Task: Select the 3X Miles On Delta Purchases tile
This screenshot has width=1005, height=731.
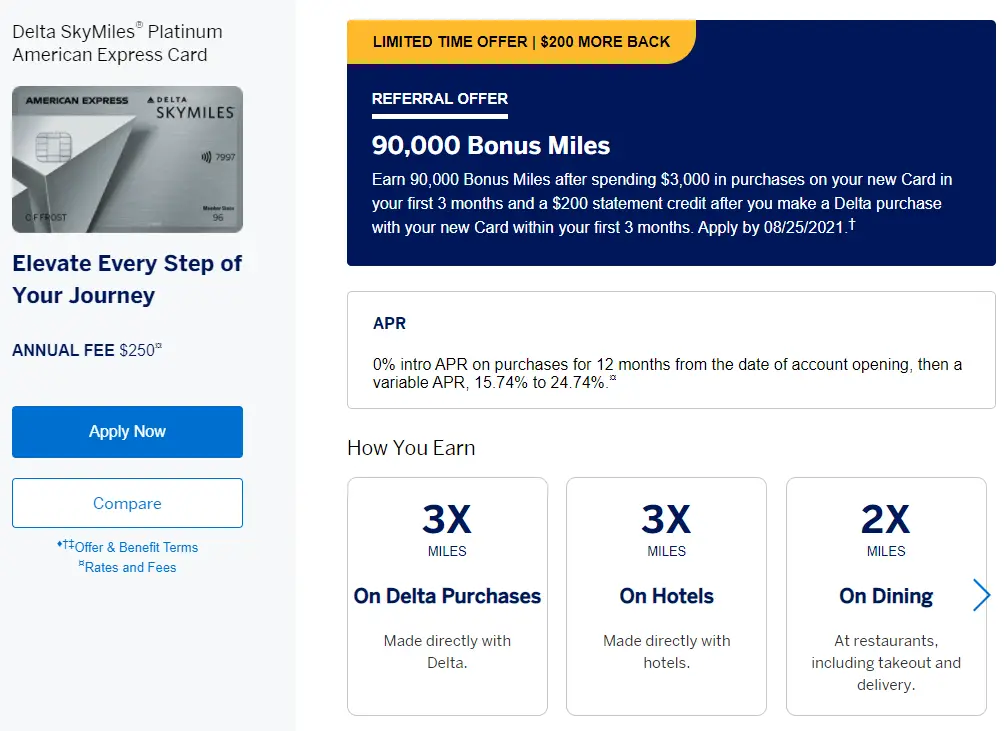Action: [x=447, y=596]
